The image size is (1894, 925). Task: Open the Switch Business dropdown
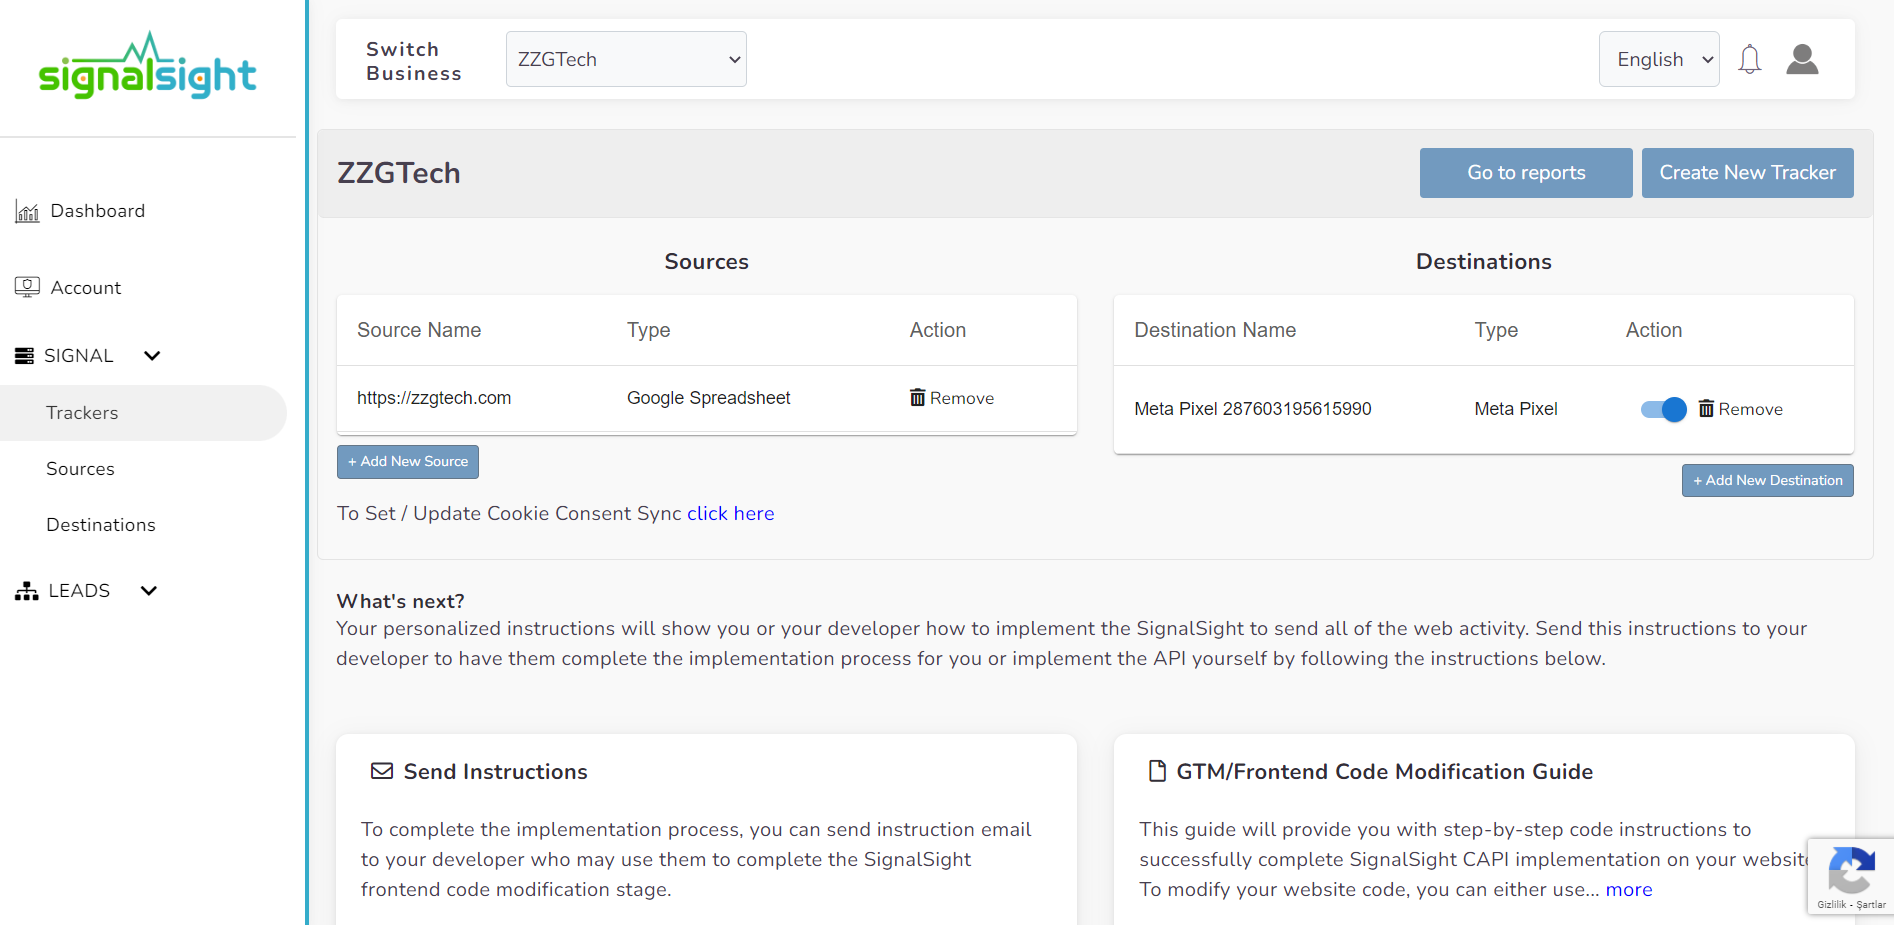pos(626,59)
